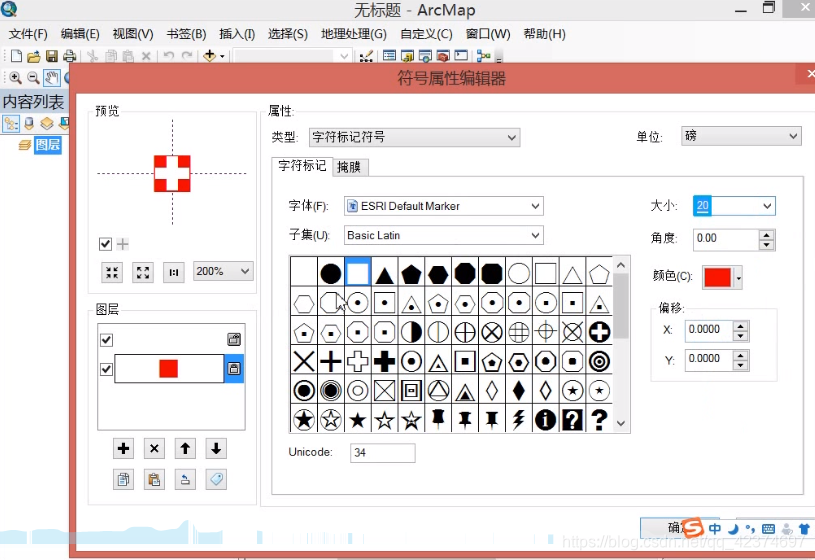Screen dimensions: 815x560
Task: Open Sogou soft keyboard icon
Action: (x=768, y=529)
